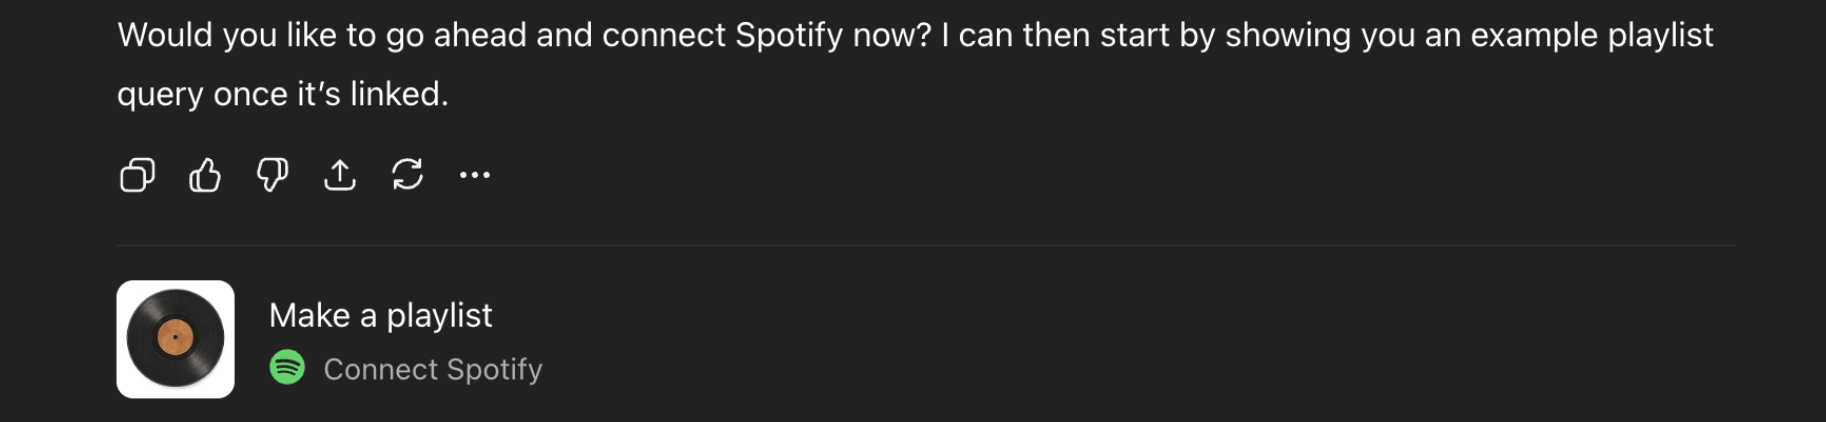Open the vinyl record app thumbnail
Image resolution: width=1826 pixels, height=422 pixels.
[175, 339]
